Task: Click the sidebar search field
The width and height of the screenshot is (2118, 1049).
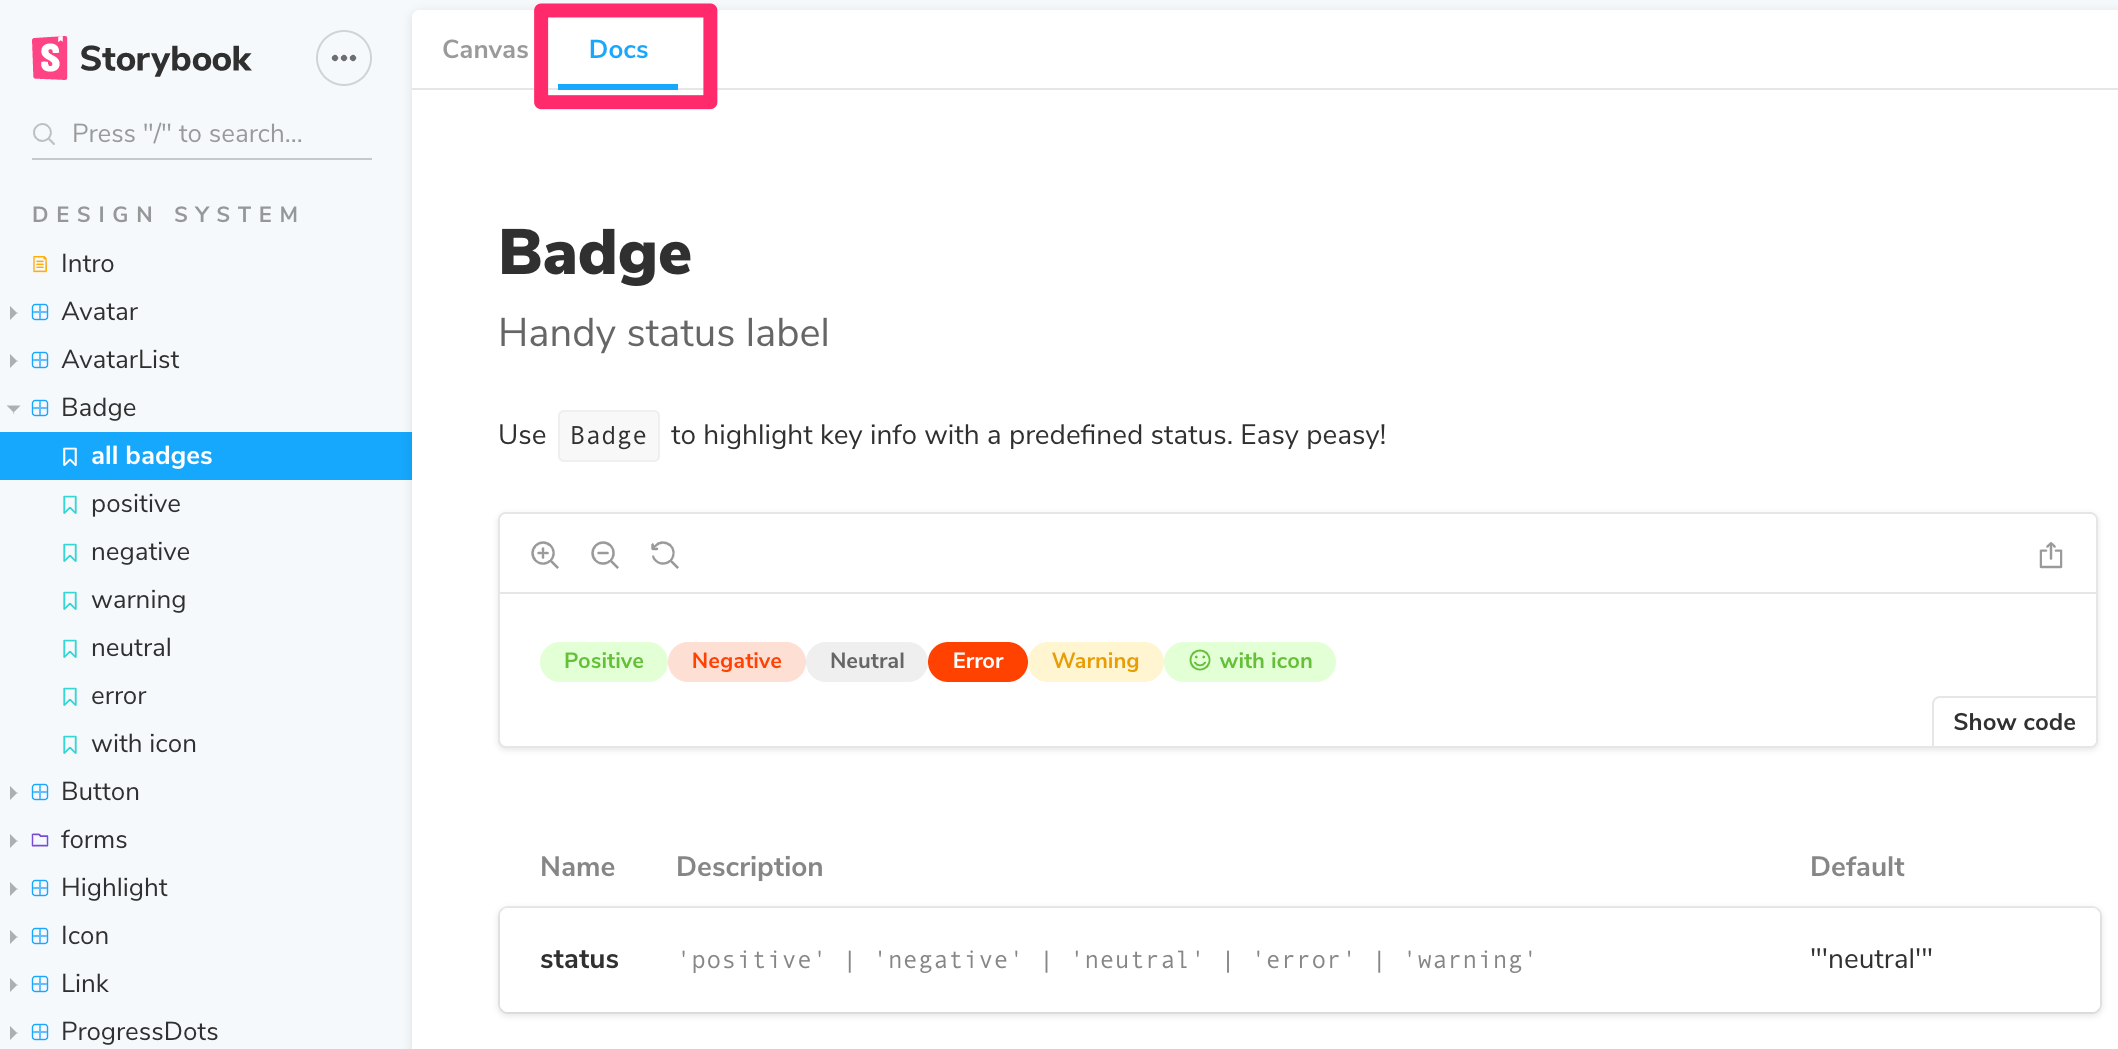Action: tap(200, 133)
